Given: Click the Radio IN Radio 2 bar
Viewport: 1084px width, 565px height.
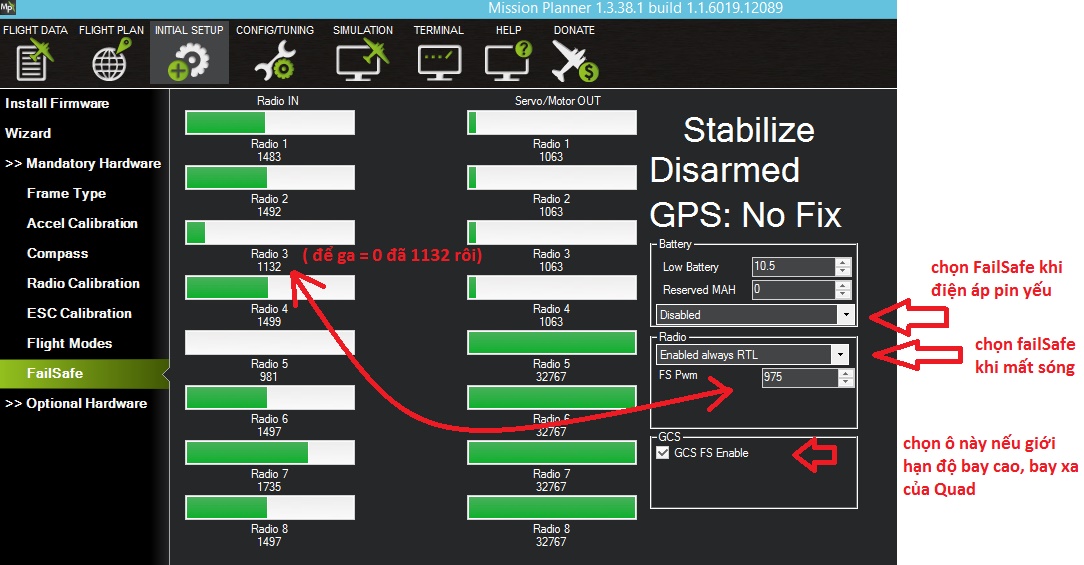Looking at the screenshot, I should (270, 177).
